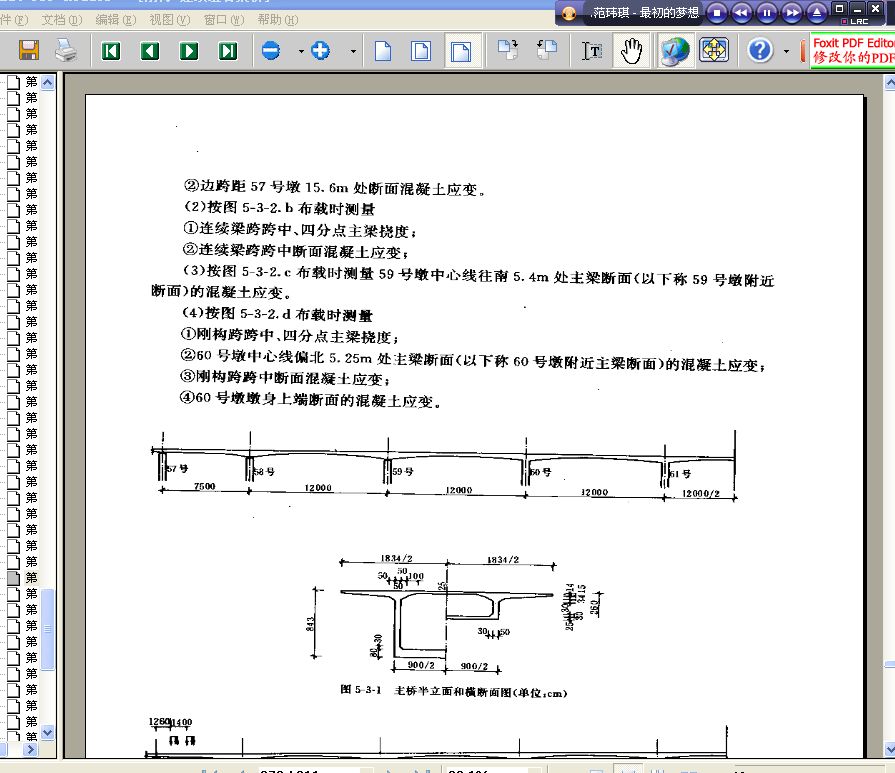This screenshot has height=773, width=895.
Task: Click the full screen arrows icon
Action: [713, 50]
